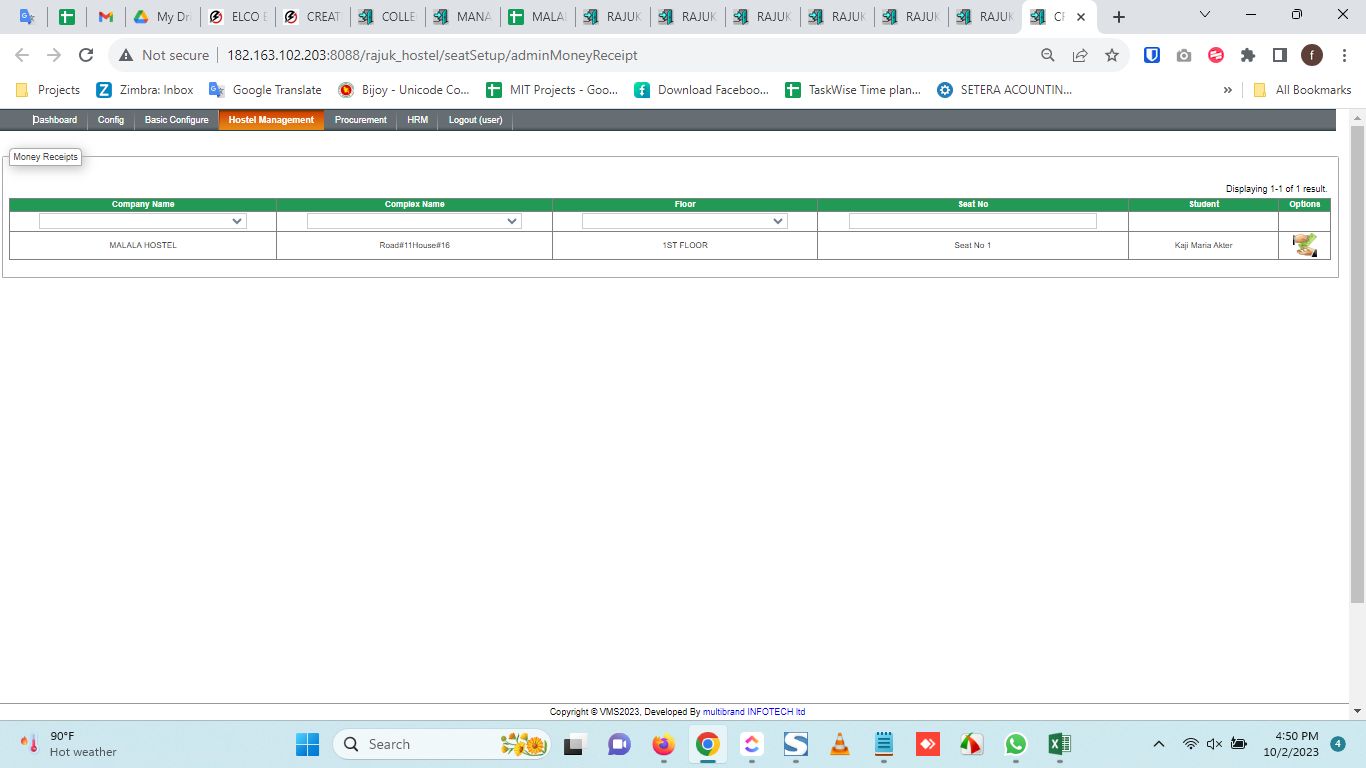This screenshot has height=768, width=1366.
Task: Launch Firefox from the taskbar
Action: click(x=664, y=744)
